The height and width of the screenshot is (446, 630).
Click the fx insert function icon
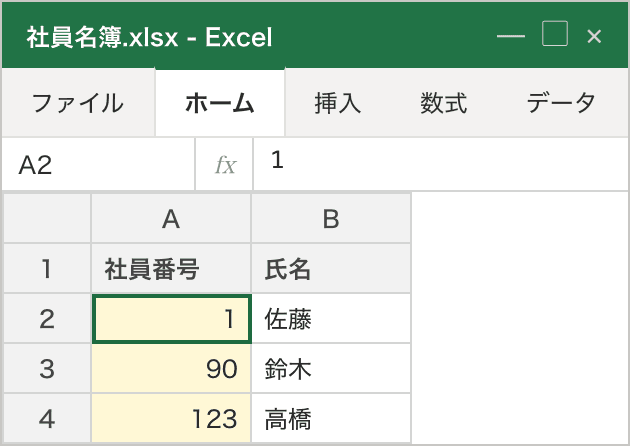225,164
